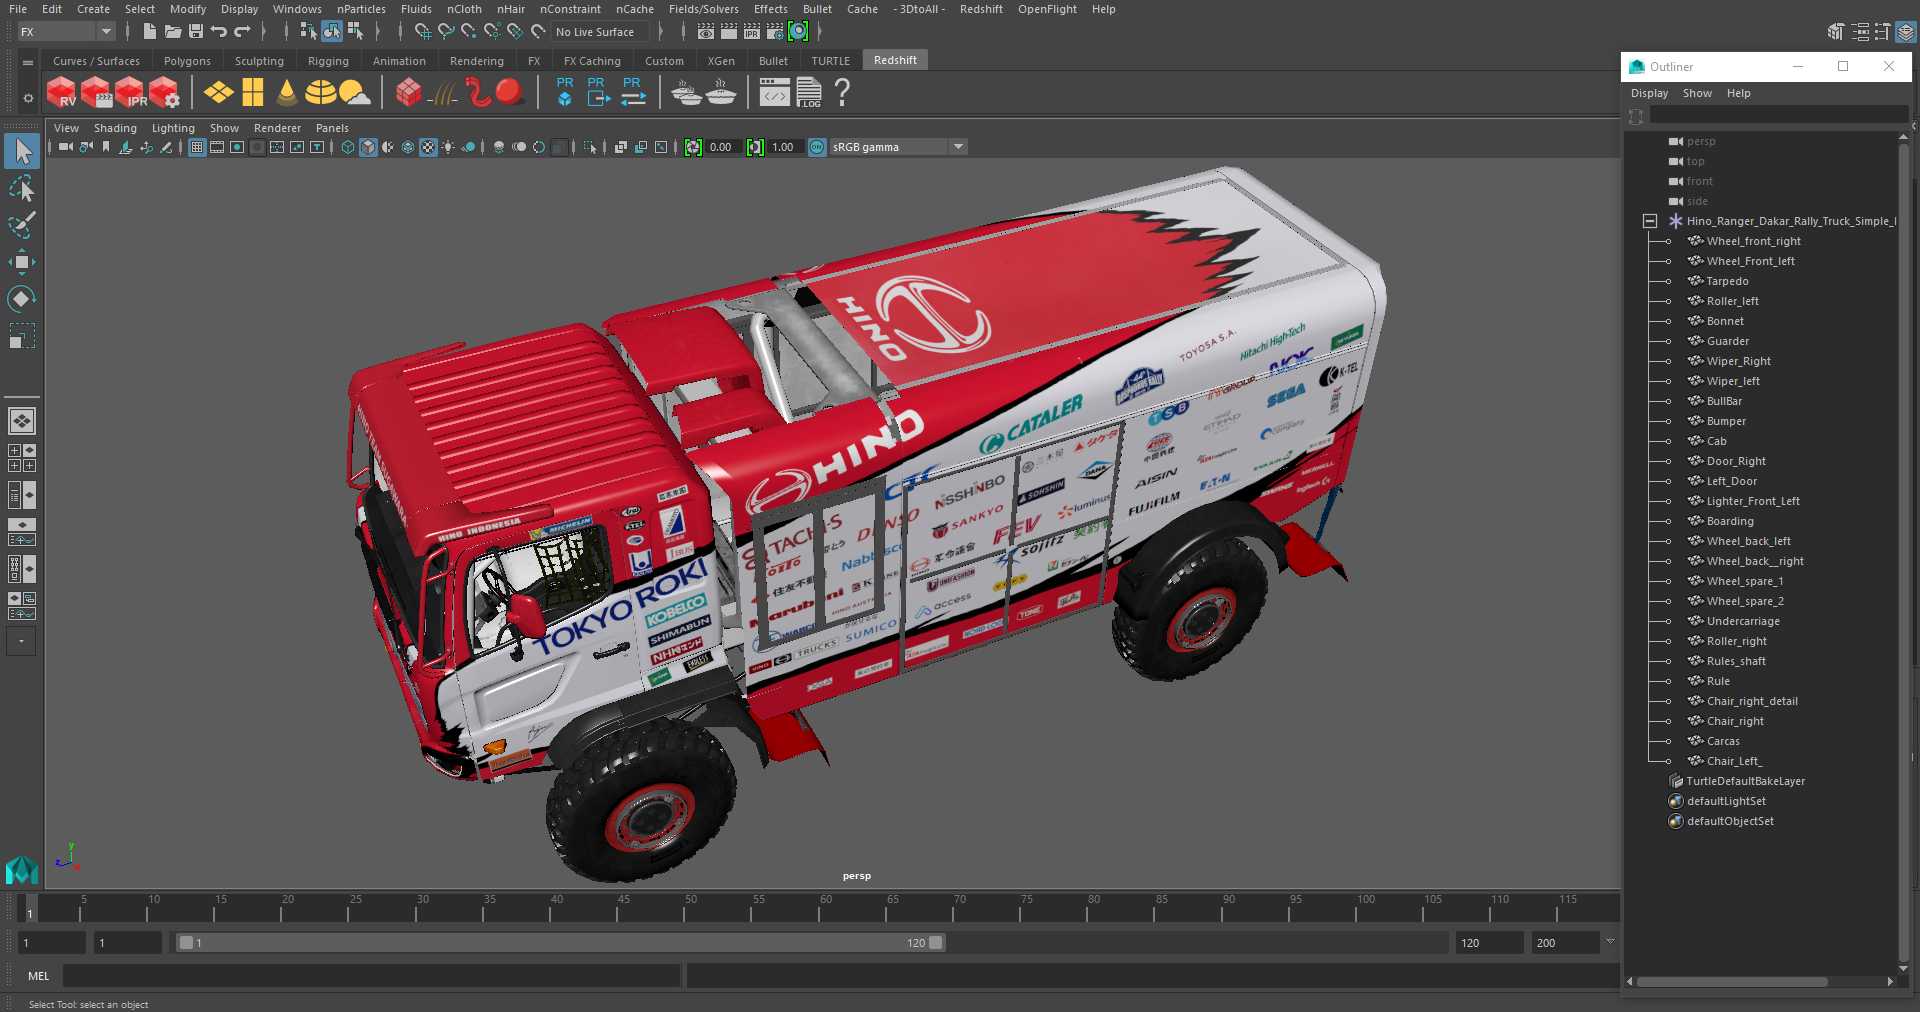Switch to the Polygons shelf tab
This screenshot has width=1920, height=1012.
[x=187, y=61]
